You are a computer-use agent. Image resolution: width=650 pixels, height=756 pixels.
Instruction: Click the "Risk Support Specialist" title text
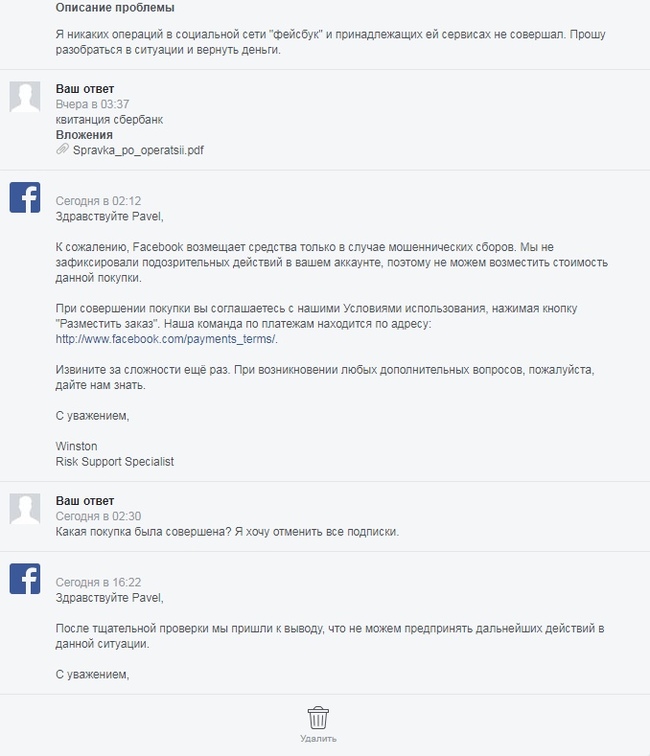click(x=115, y=461)
